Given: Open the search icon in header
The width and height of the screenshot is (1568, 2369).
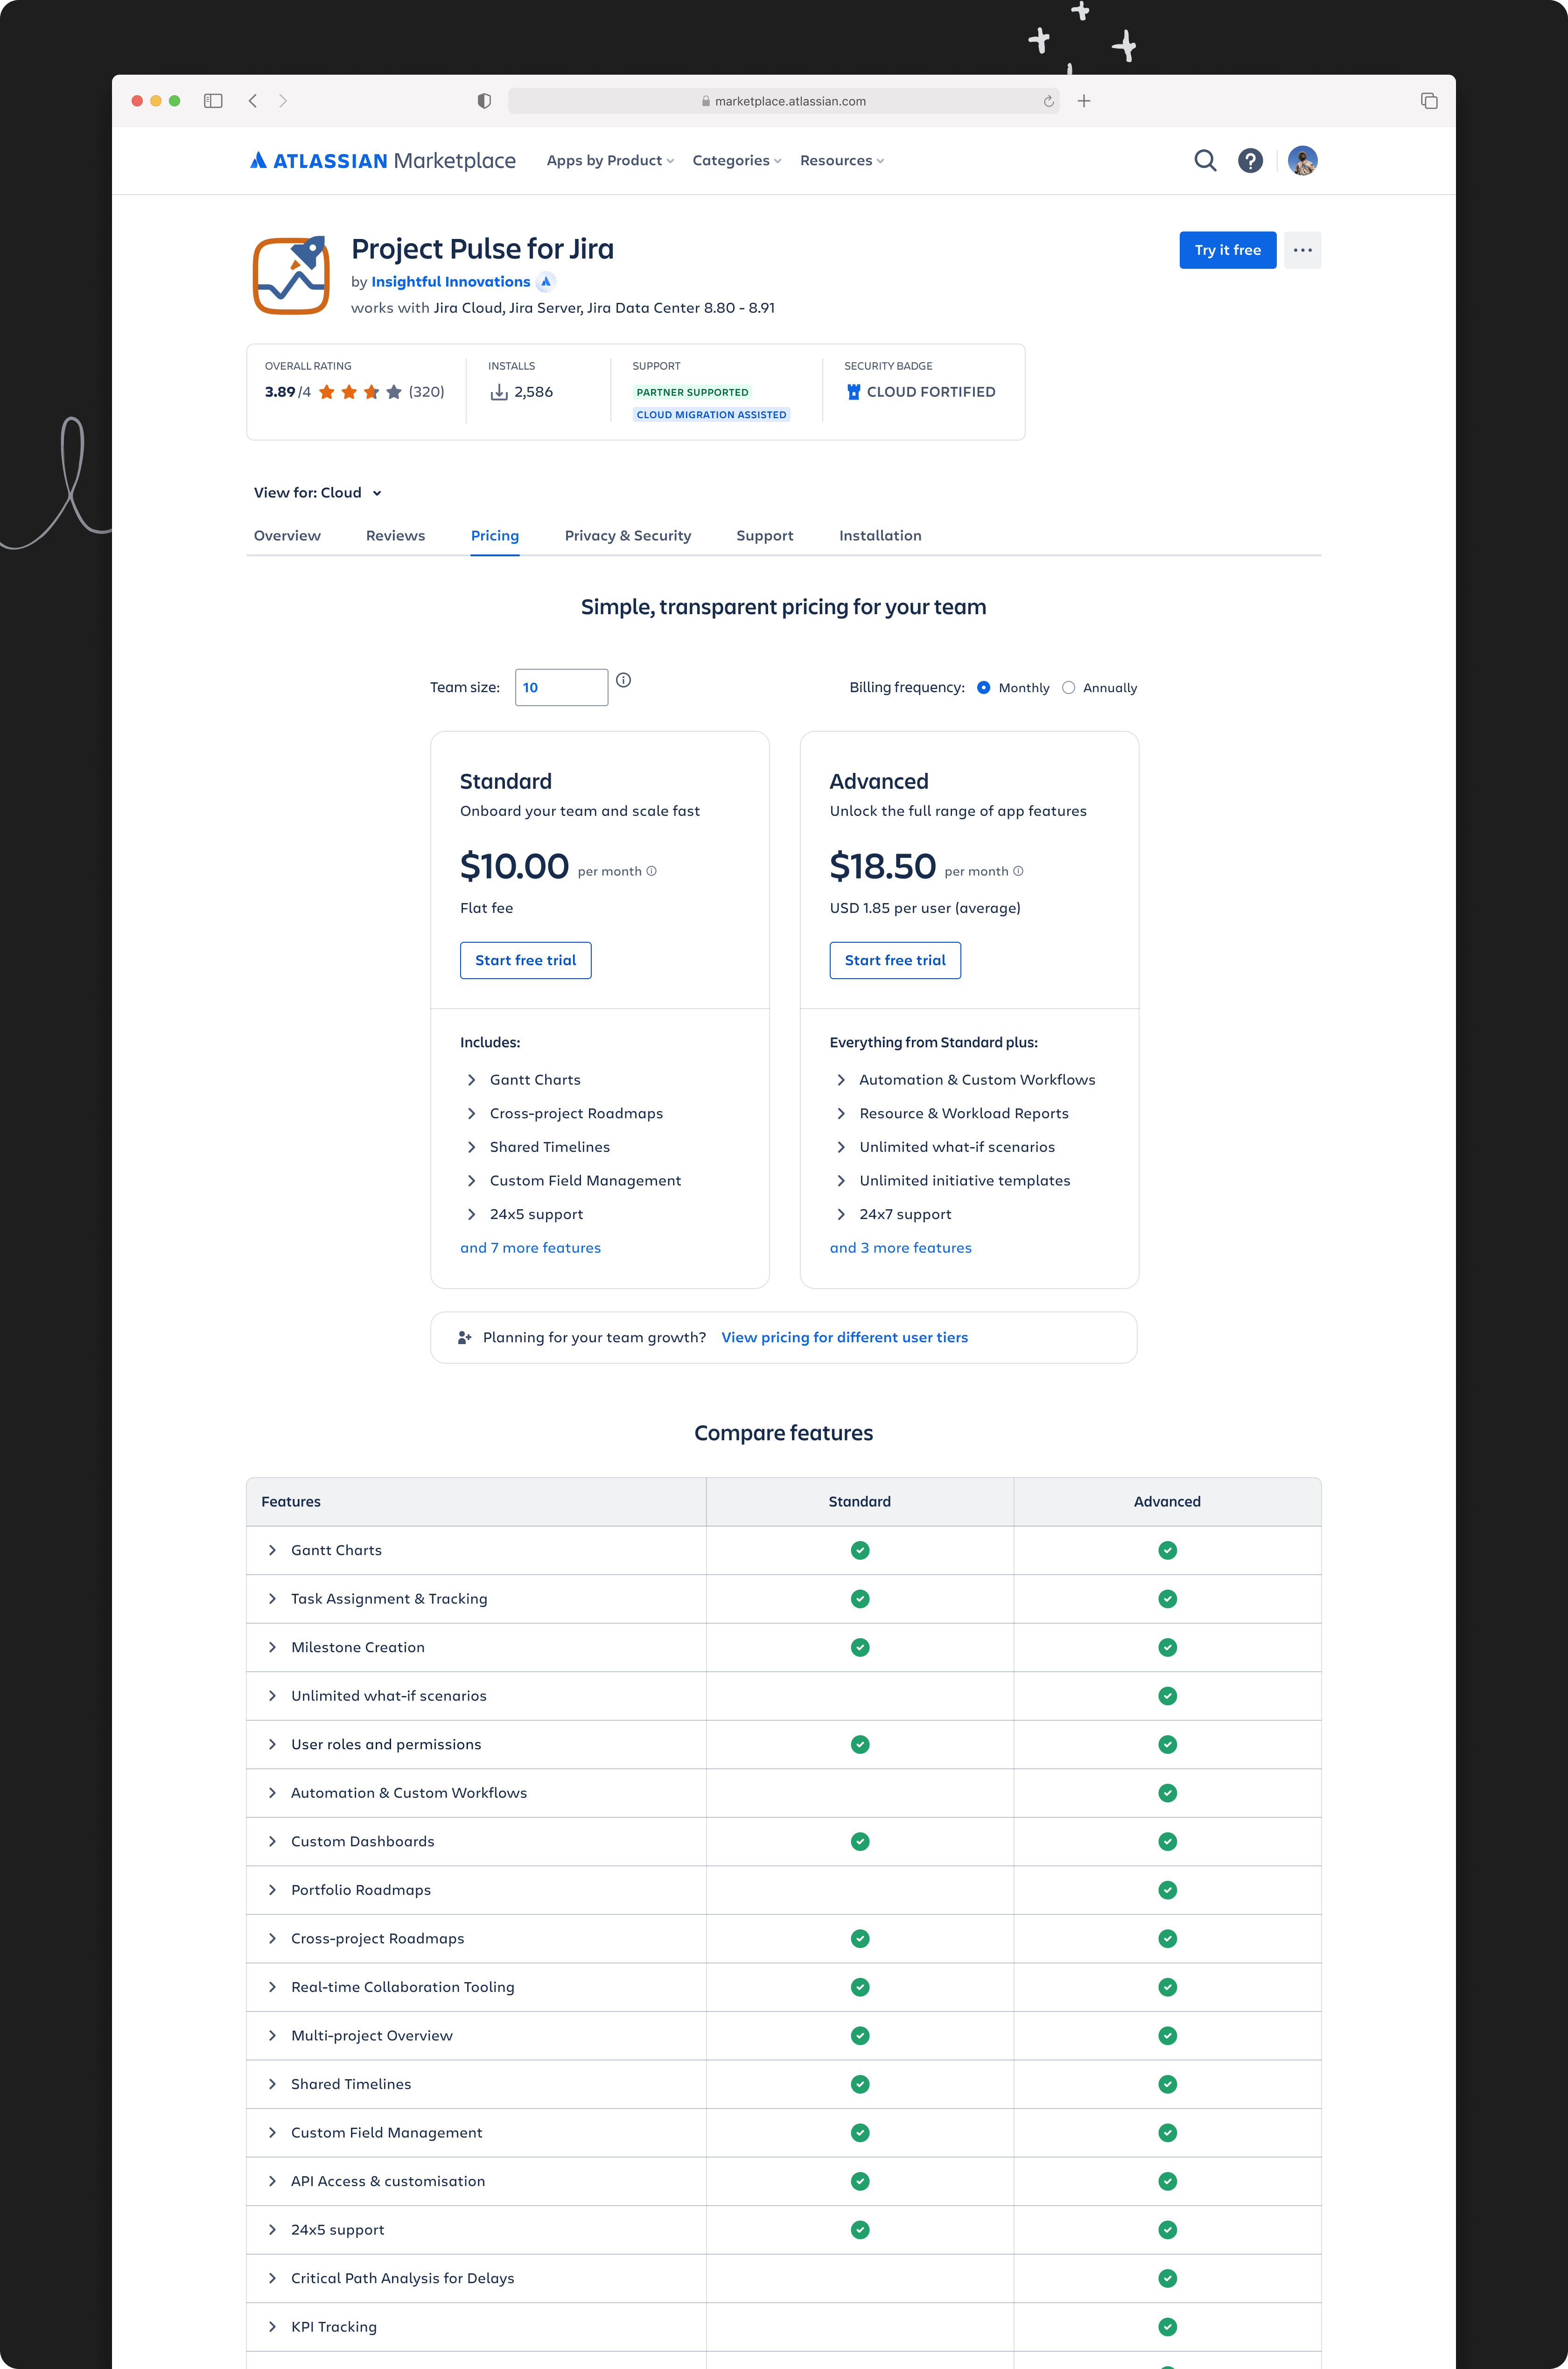Looking at the screenshot, I should click(x=1205, y=161).
